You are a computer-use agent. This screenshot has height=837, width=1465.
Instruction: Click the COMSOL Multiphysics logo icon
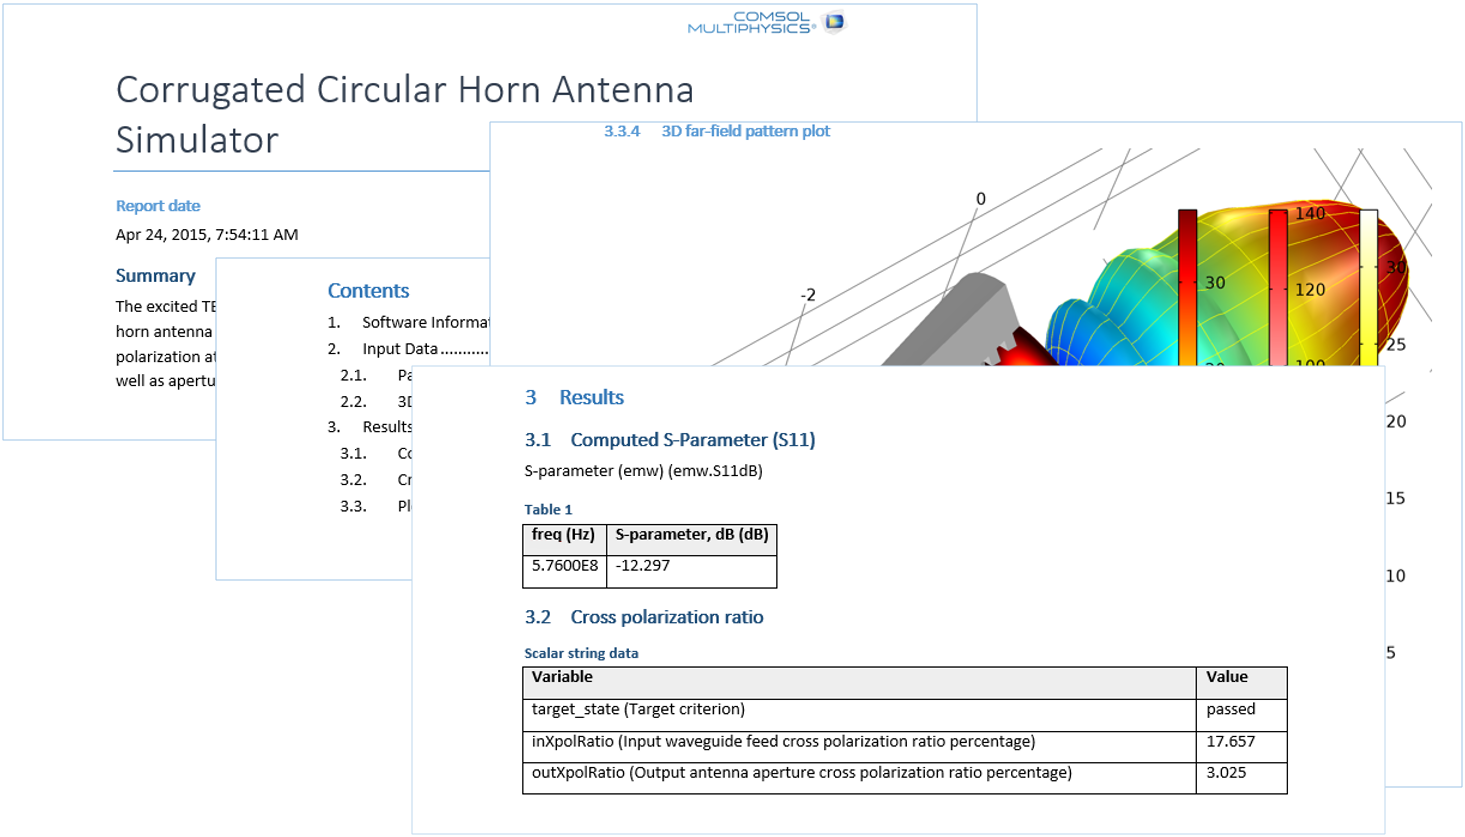(x=834, y=21)
